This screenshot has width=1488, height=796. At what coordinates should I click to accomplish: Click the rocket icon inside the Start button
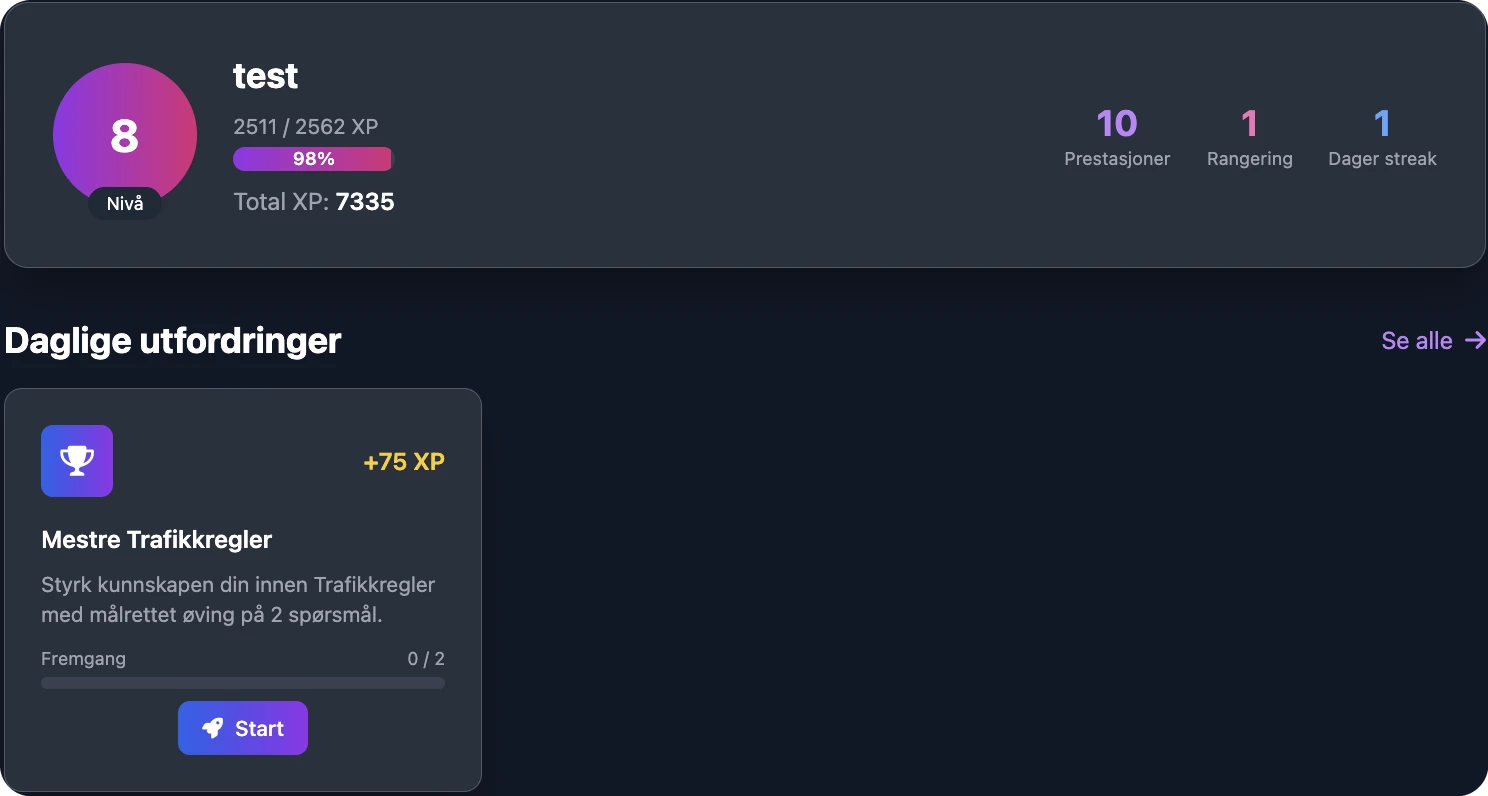pos(212,728)
